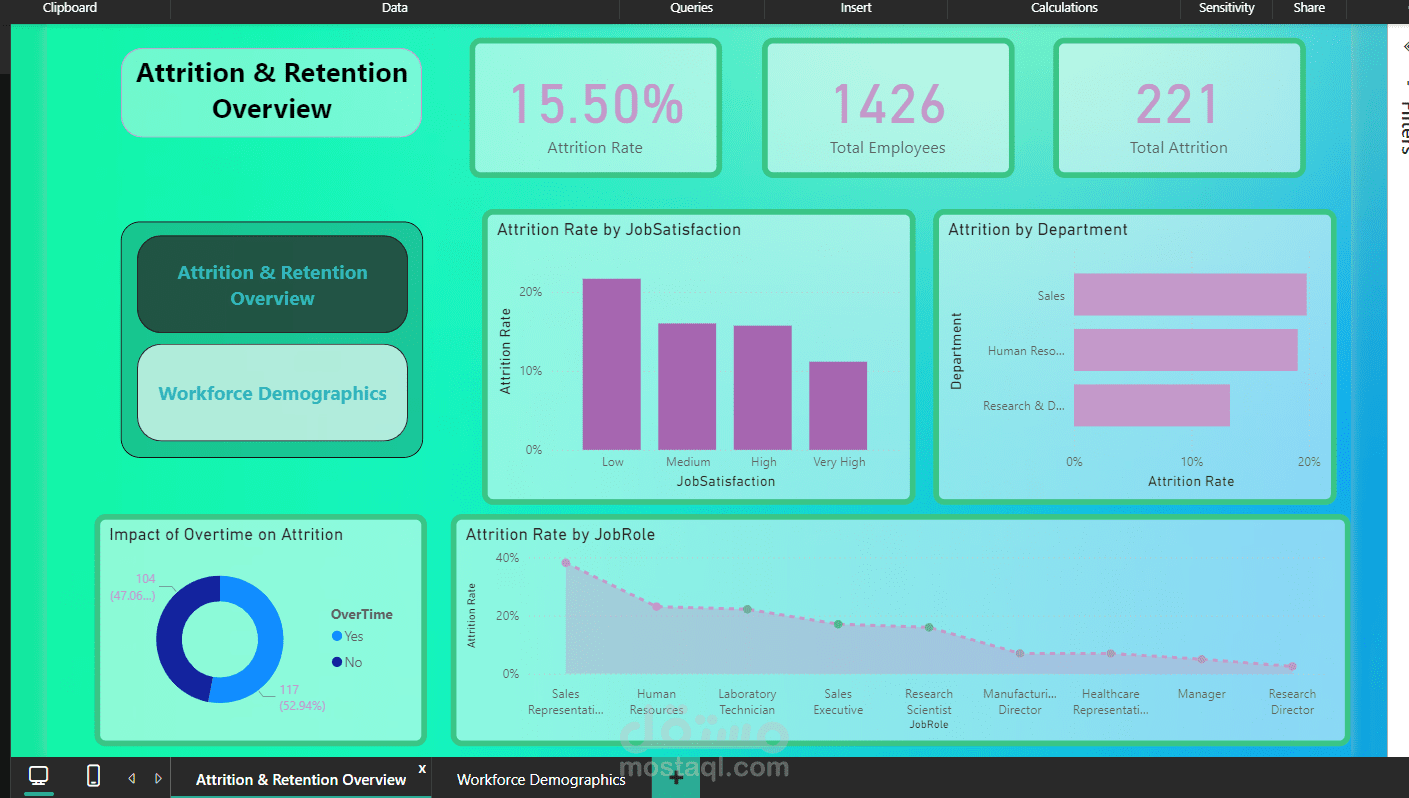
Task: Select the Research Scientist data point
Action: click(929, 627)
